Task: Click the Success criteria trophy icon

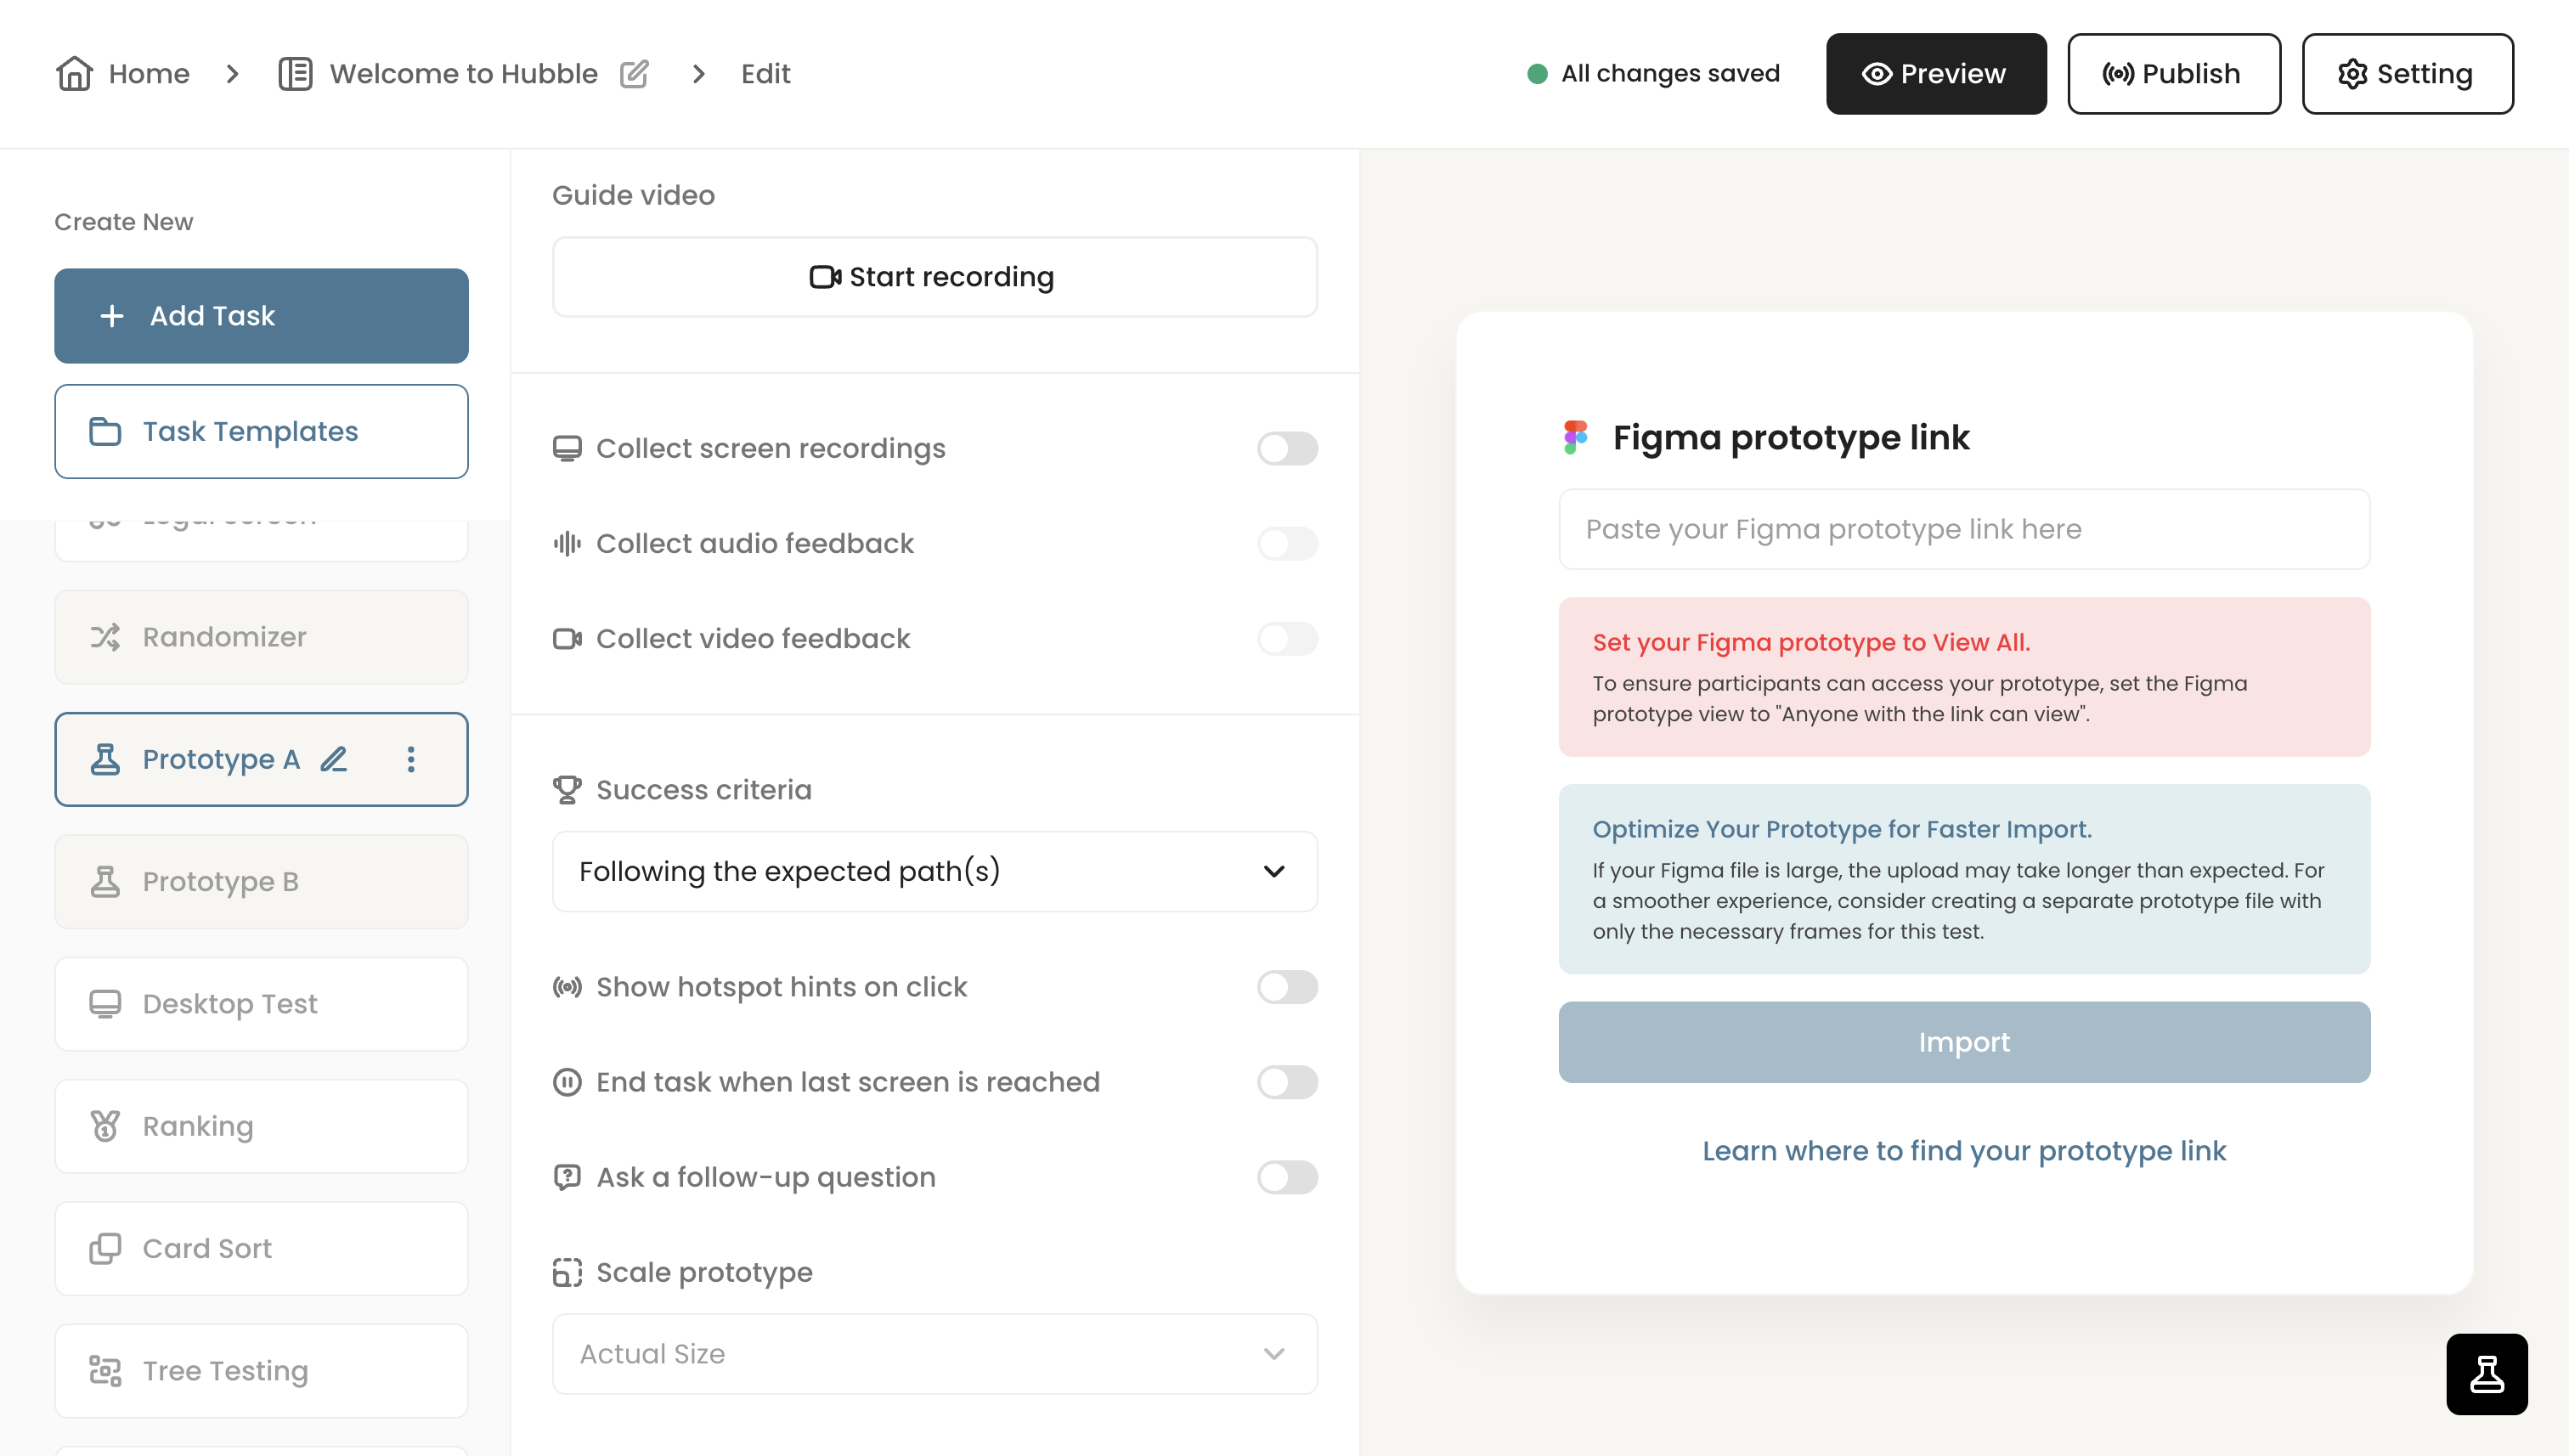Action: (x=567, y=789)
